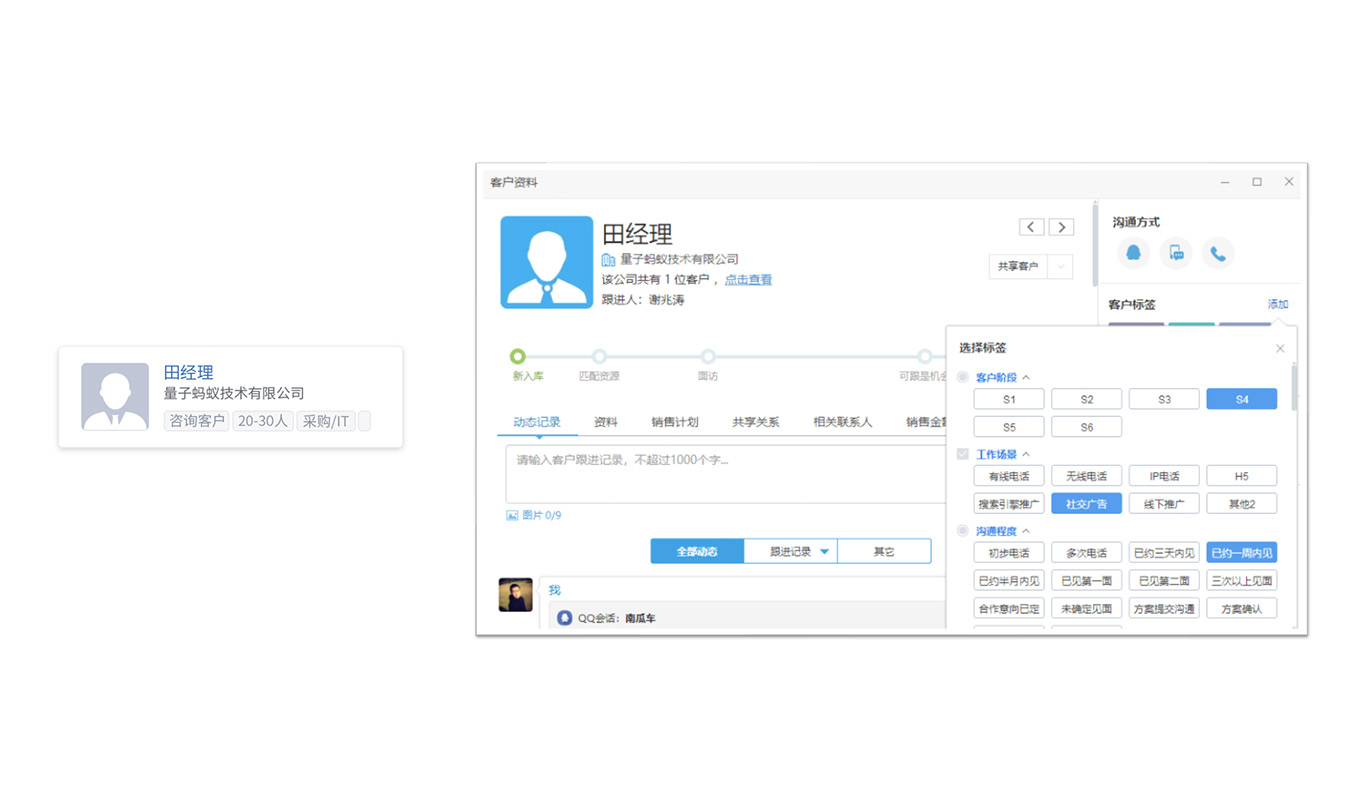Click the tag popup vertical scrollbar
The image size is (1350, 800).
click(1293, 388)
